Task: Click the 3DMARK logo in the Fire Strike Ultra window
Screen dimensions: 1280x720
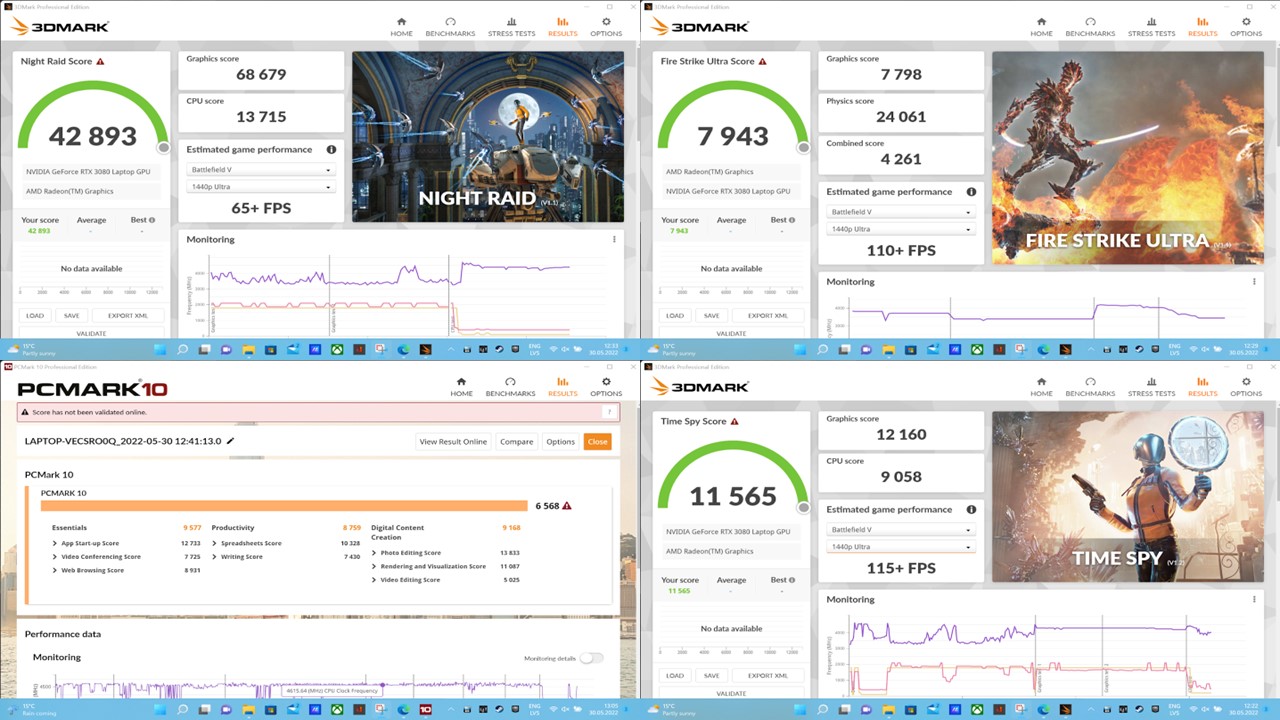Action: (x=700, y=27)
